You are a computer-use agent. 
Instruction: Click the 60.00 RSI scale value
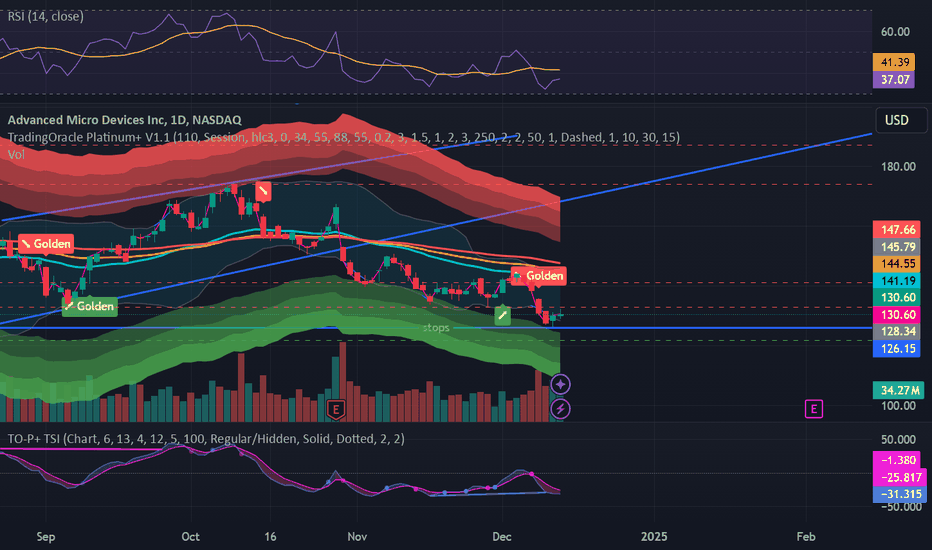[895, 32]
